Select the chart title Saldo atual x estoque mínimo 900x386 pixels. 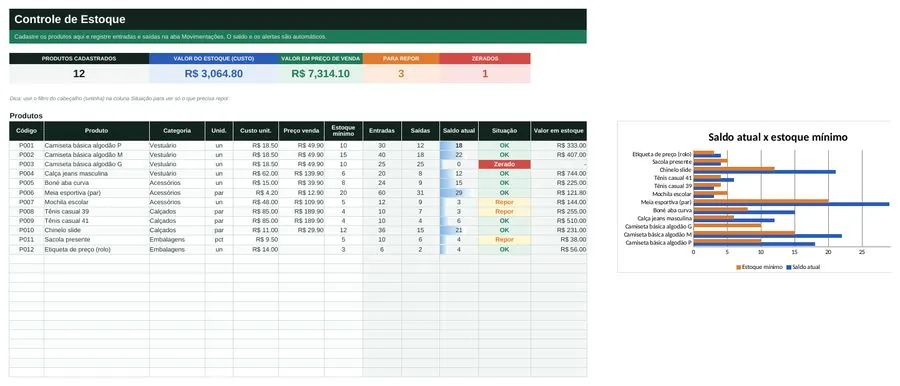[x=778, y=137]
